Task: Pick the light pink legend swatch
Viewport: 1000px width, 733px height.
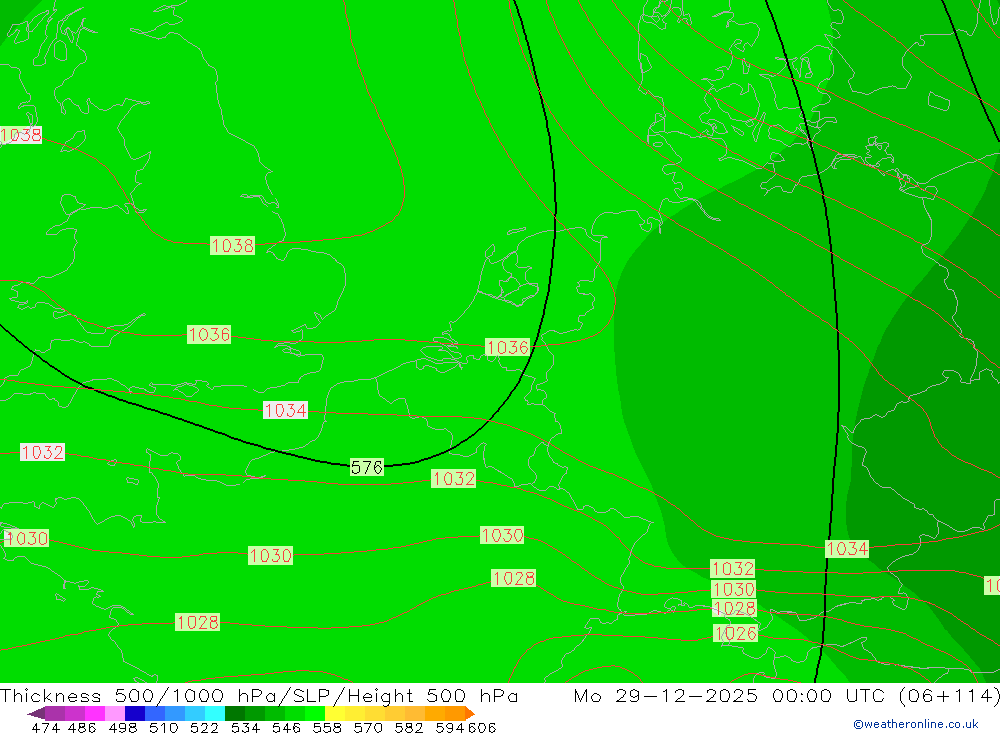Action: [115, 713]
